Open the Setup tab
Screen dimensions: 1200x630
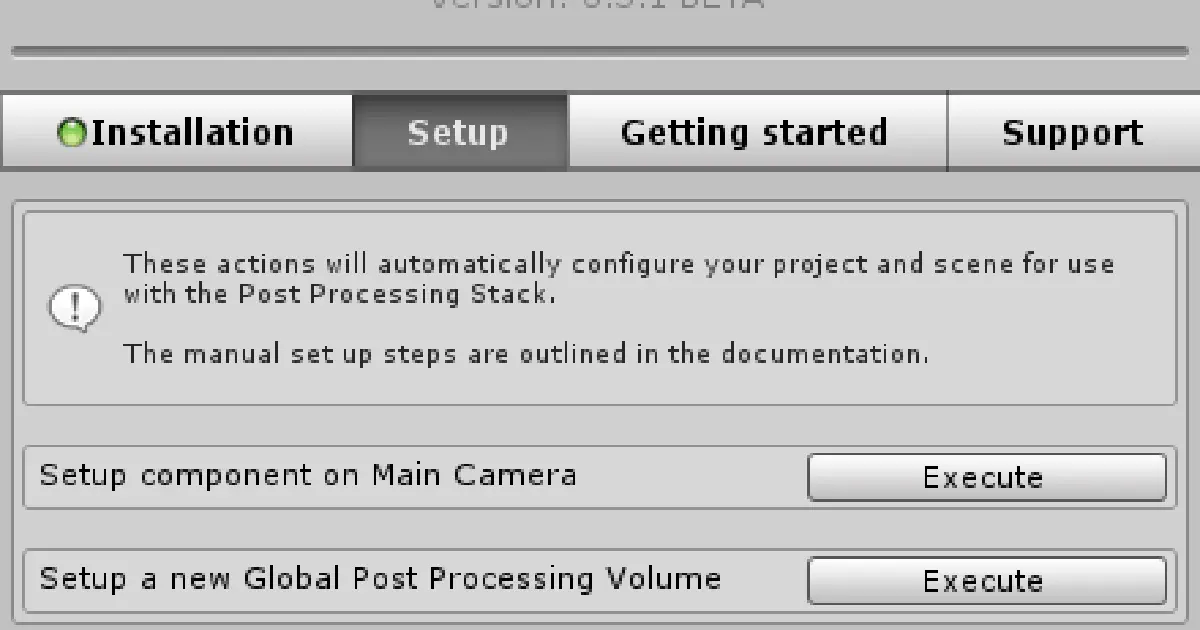click(x=460, y=131)
